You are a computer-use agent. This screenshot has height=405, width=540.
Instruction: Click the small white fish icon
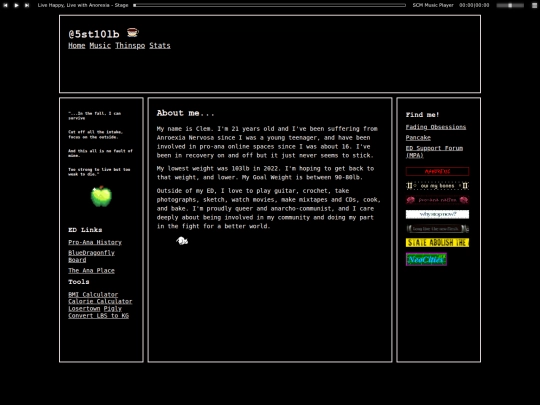182,240
